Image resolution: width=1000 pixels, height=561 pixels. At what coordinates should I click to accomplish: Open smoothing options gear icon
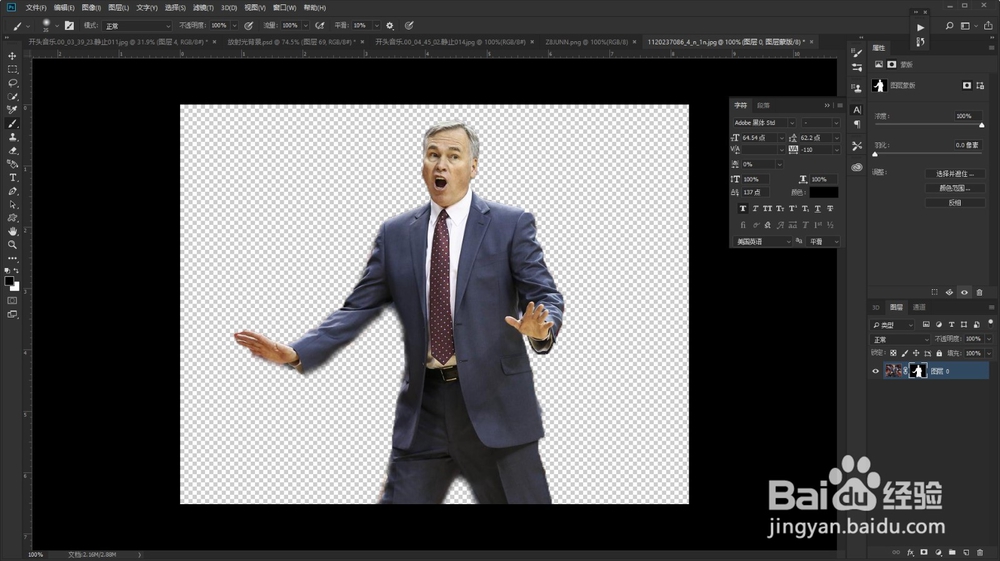pos(390,26)
